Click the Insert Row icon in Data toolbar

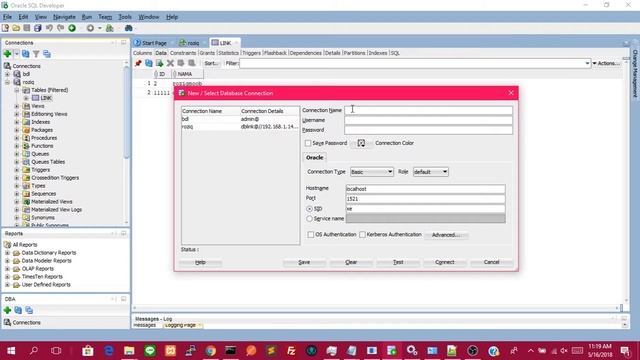point(160,63)
